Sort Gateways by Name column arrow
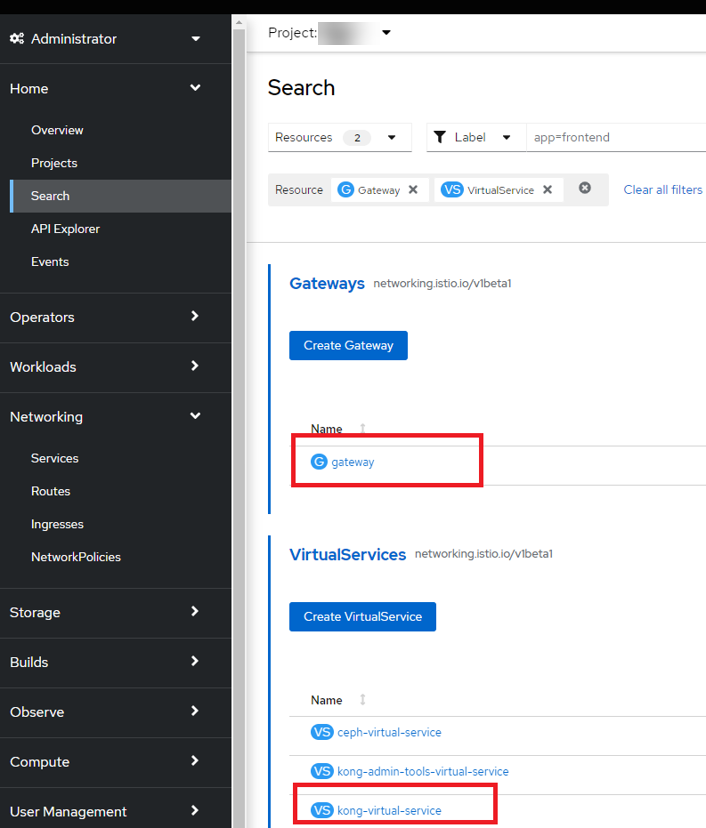The height and width of the screenshot is (828, 706). (x=363, y=428)
